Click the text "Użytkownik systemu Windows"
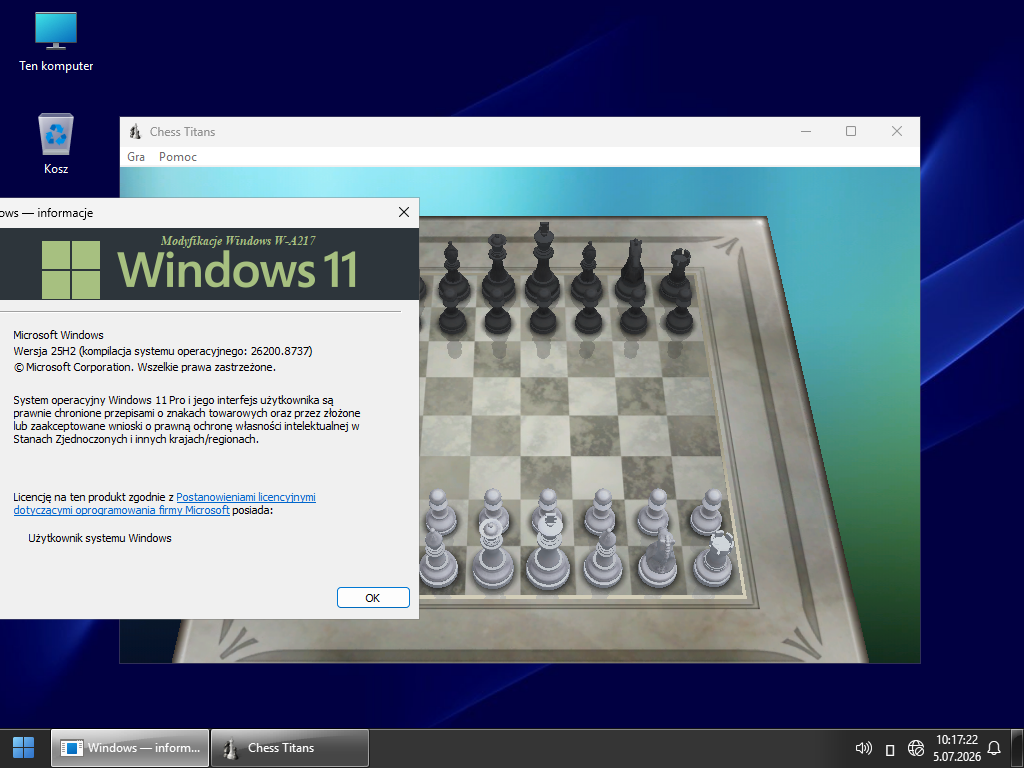 [100, 538]
